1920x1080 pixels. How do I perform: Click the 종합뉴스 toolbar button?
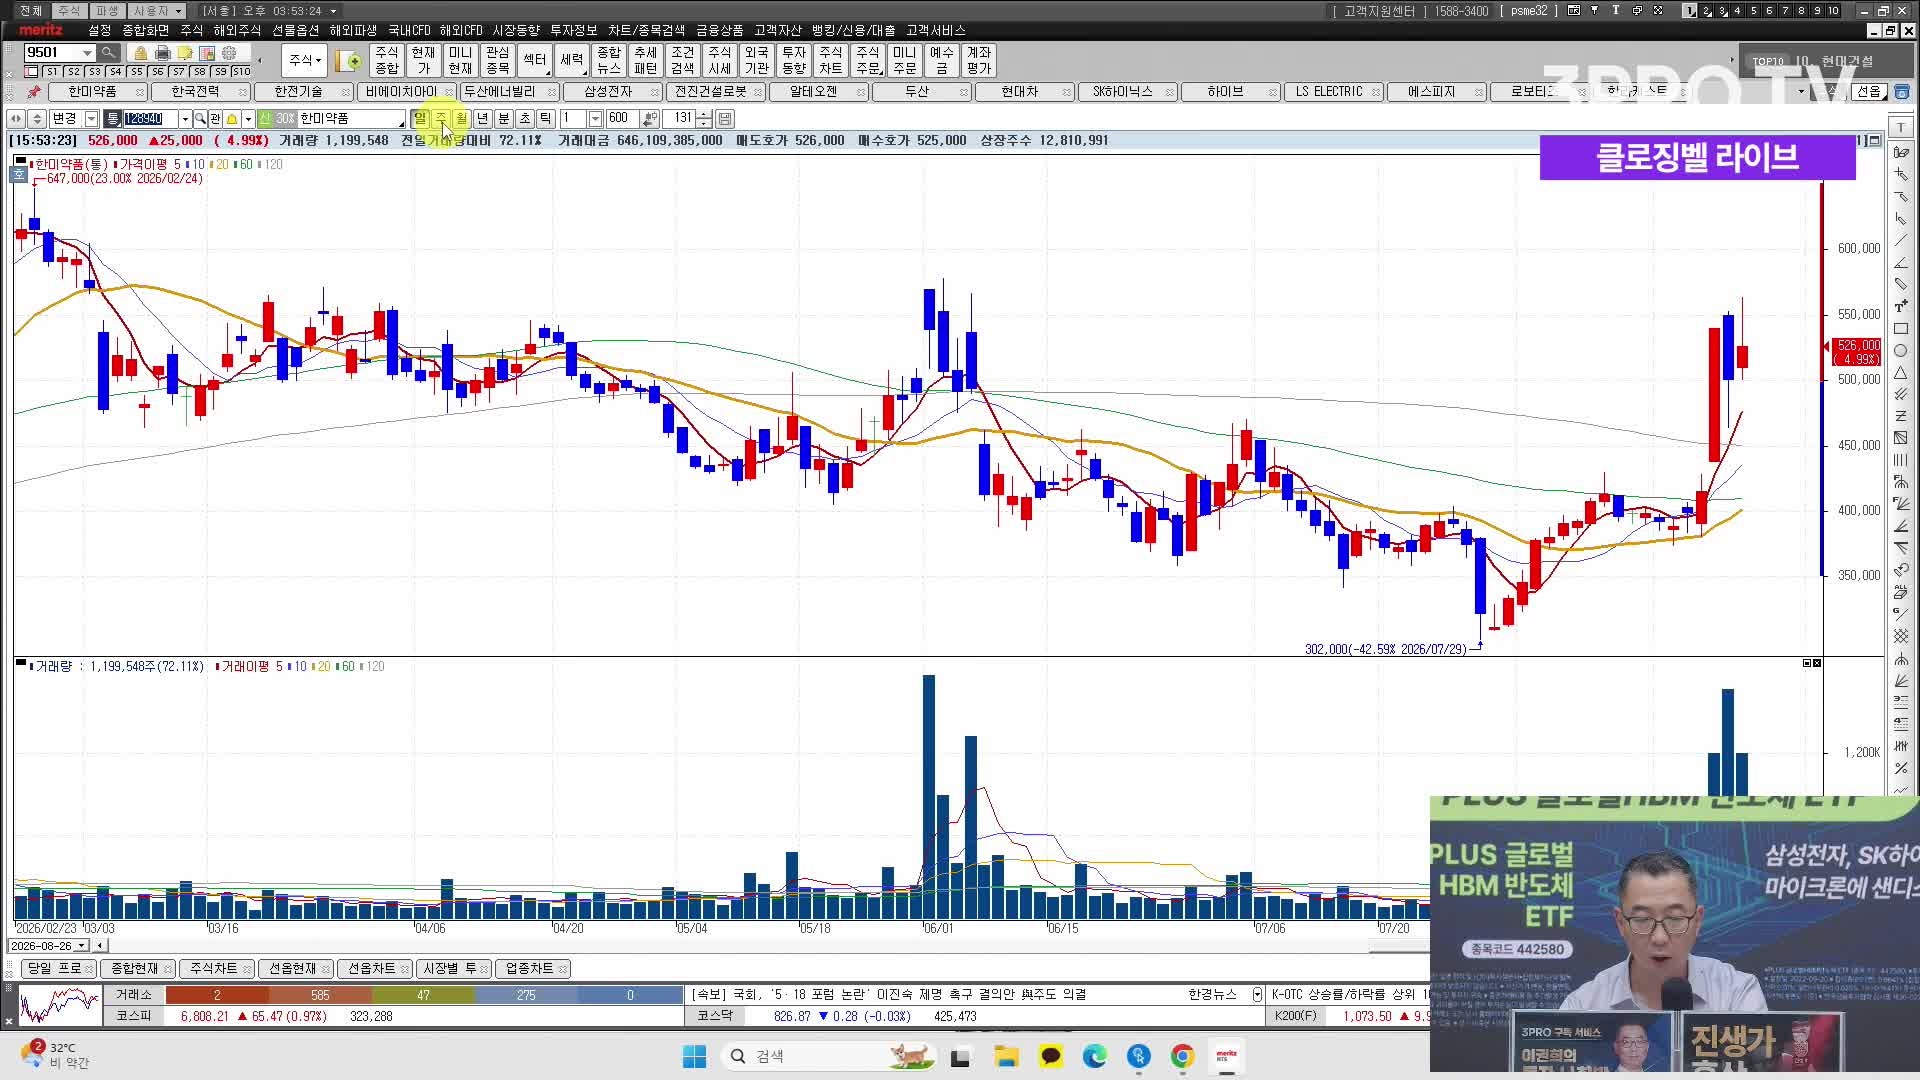click(x=609, y=61)
